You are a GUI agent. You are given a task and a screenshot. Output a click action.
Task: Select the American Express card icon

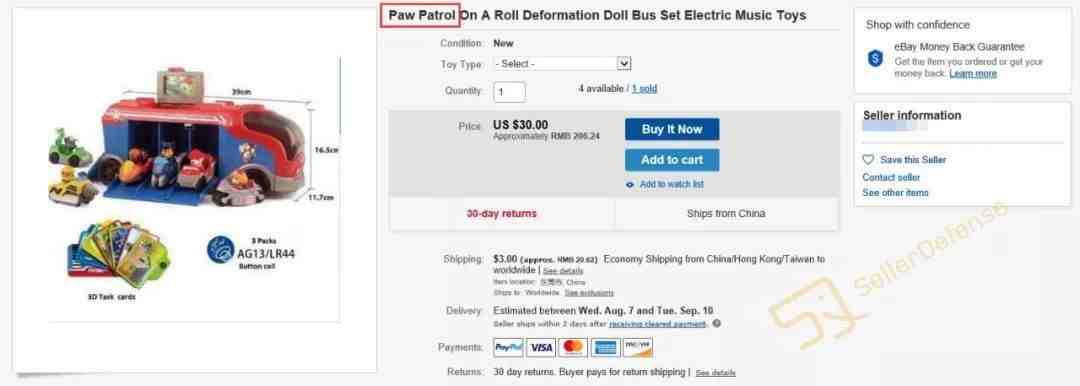[x=605, y=347]
